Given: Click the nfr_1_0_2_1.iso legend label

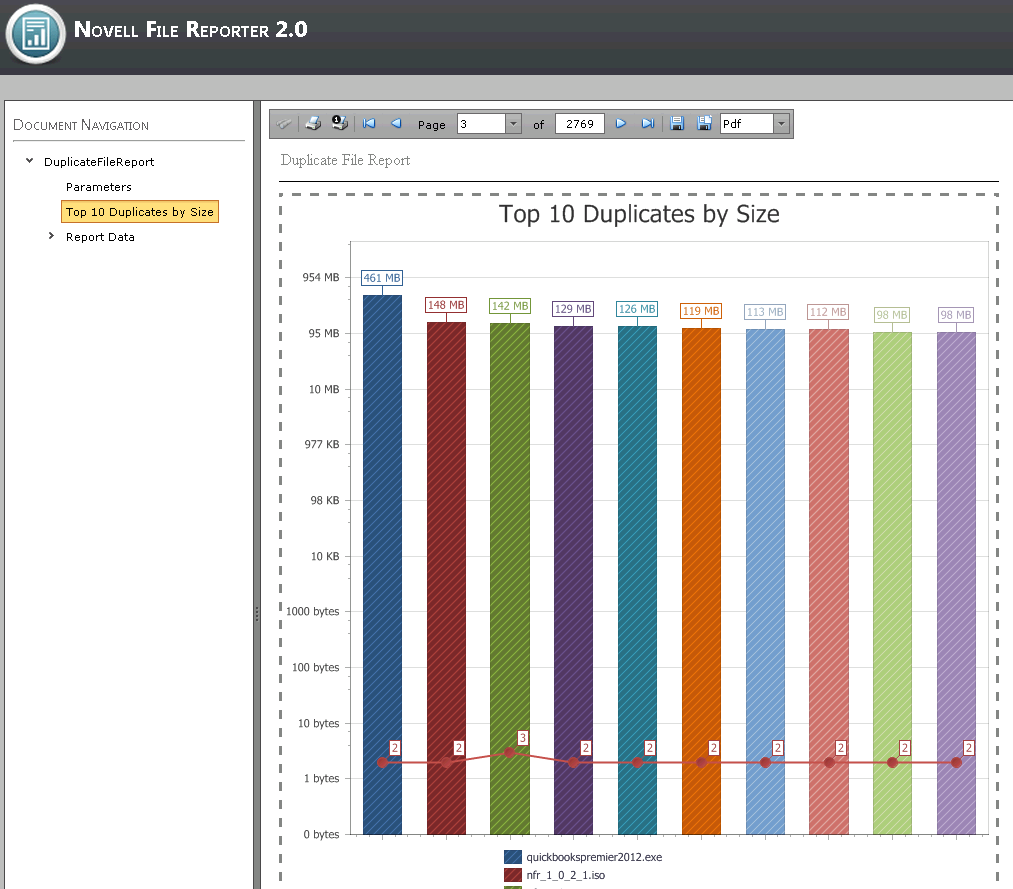Looking at the screenshot, I should tap(565, 875).
